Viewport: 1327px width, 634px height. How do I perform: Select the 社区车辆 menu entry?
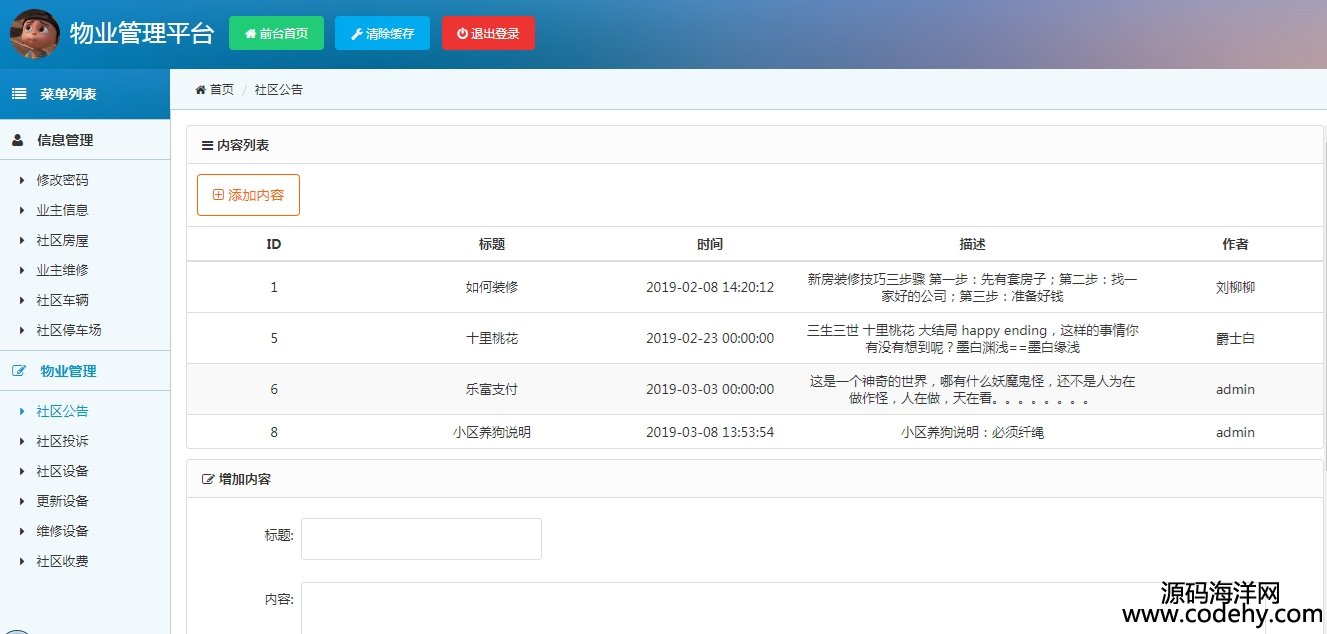62,300
